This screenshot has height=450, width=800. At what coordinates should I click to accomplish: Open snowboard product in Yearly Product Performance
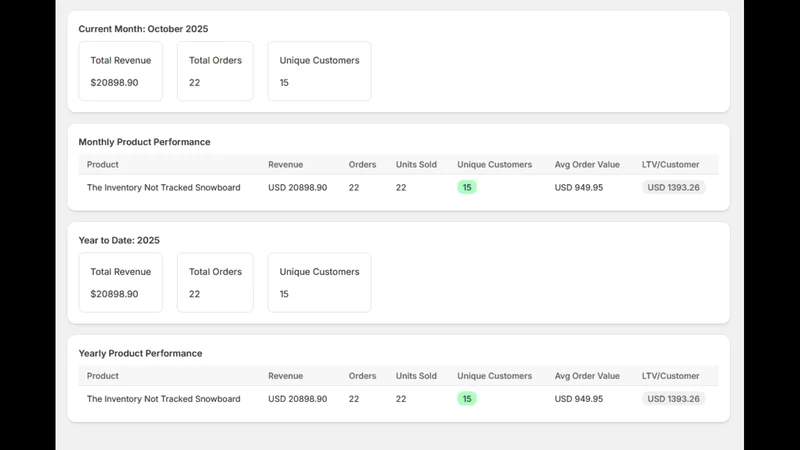click(163, 398)
